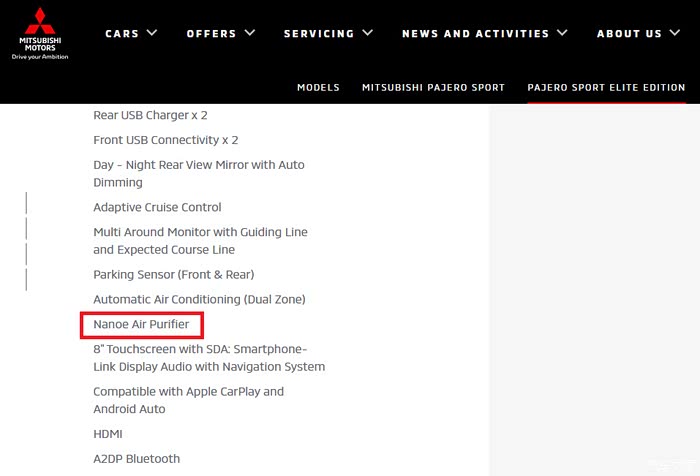
Task: Expand the Cars menu chevron
Action: [x=152, y=32]
